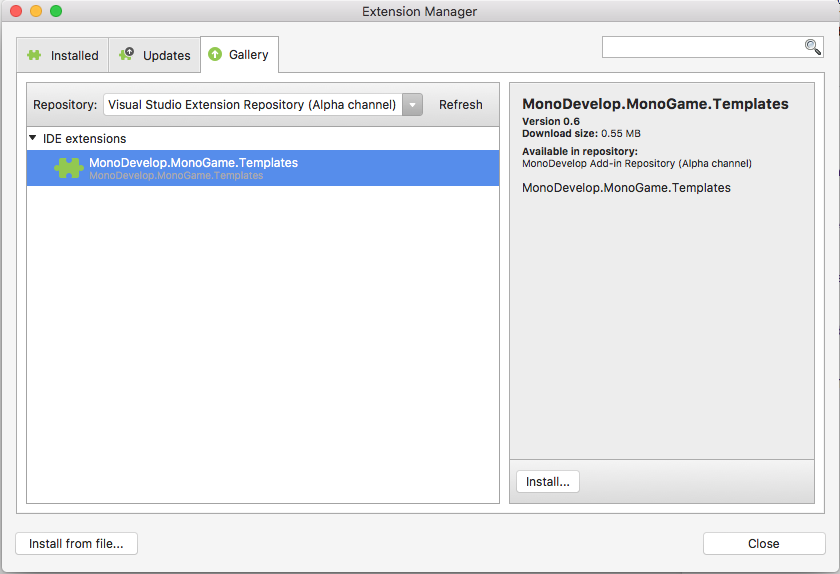Image resolution: width=840 pixels, height=574 pixels.
Task: Click the Repository label
Action: [x=65, y=105]
